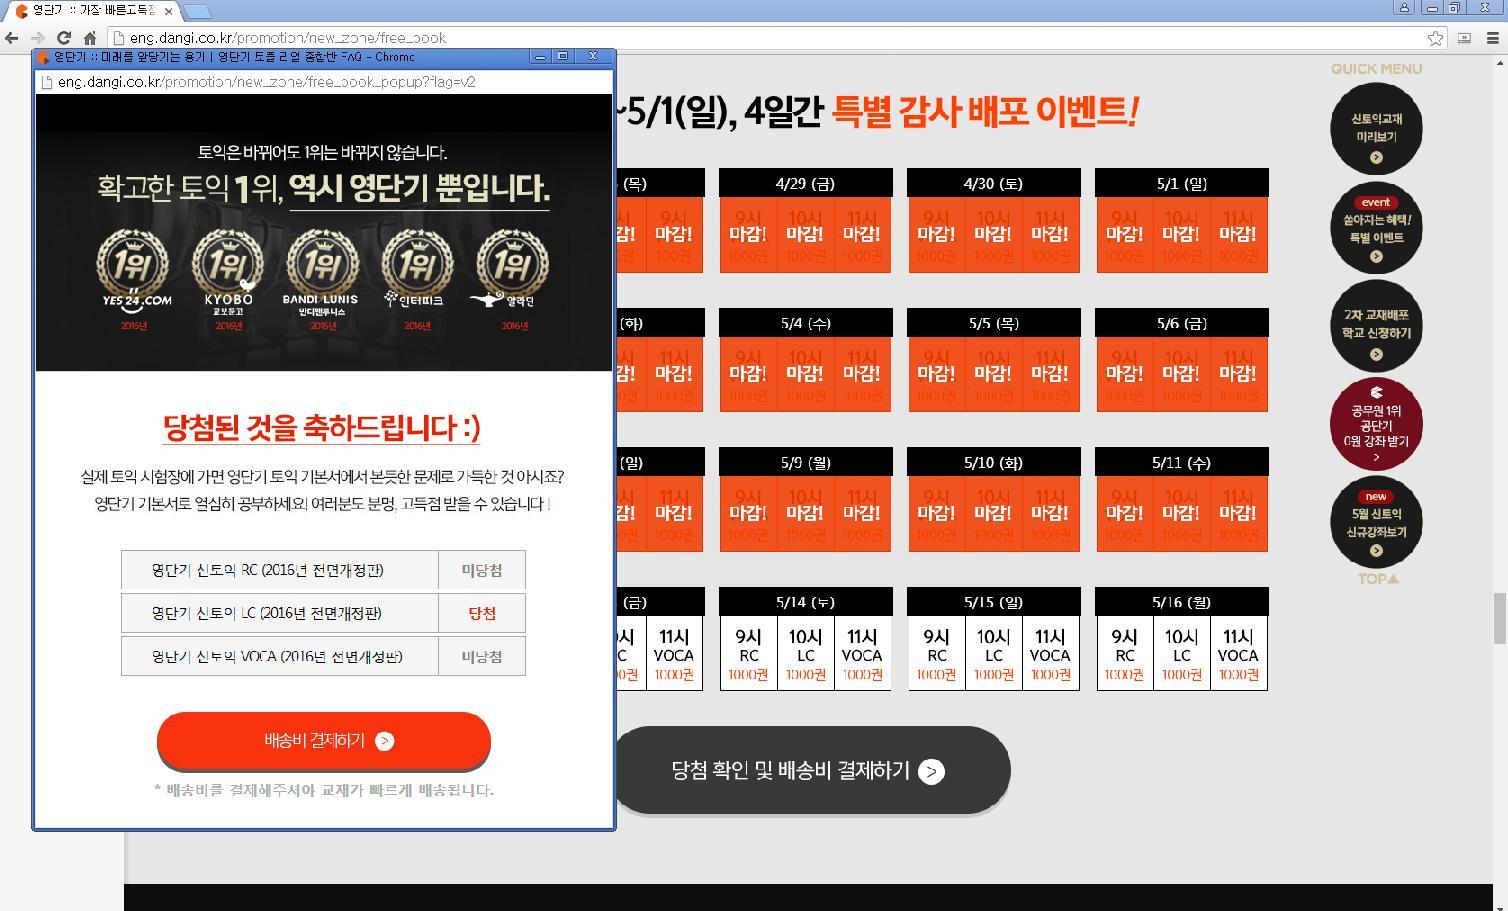
Task: Bookmark this page with the star icon
Action: 1435,38
